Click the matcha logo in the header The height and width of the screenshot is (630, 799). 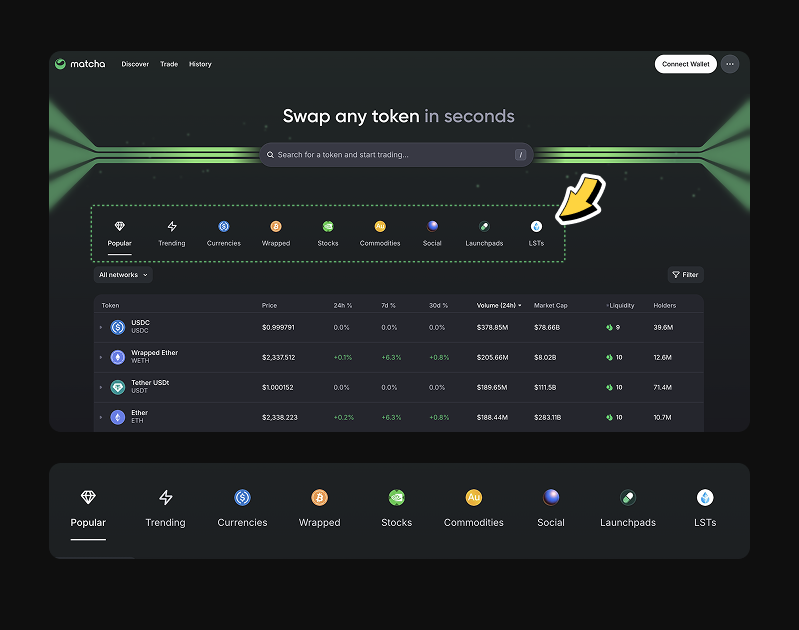pyautogui.click(x=80, y=64)
